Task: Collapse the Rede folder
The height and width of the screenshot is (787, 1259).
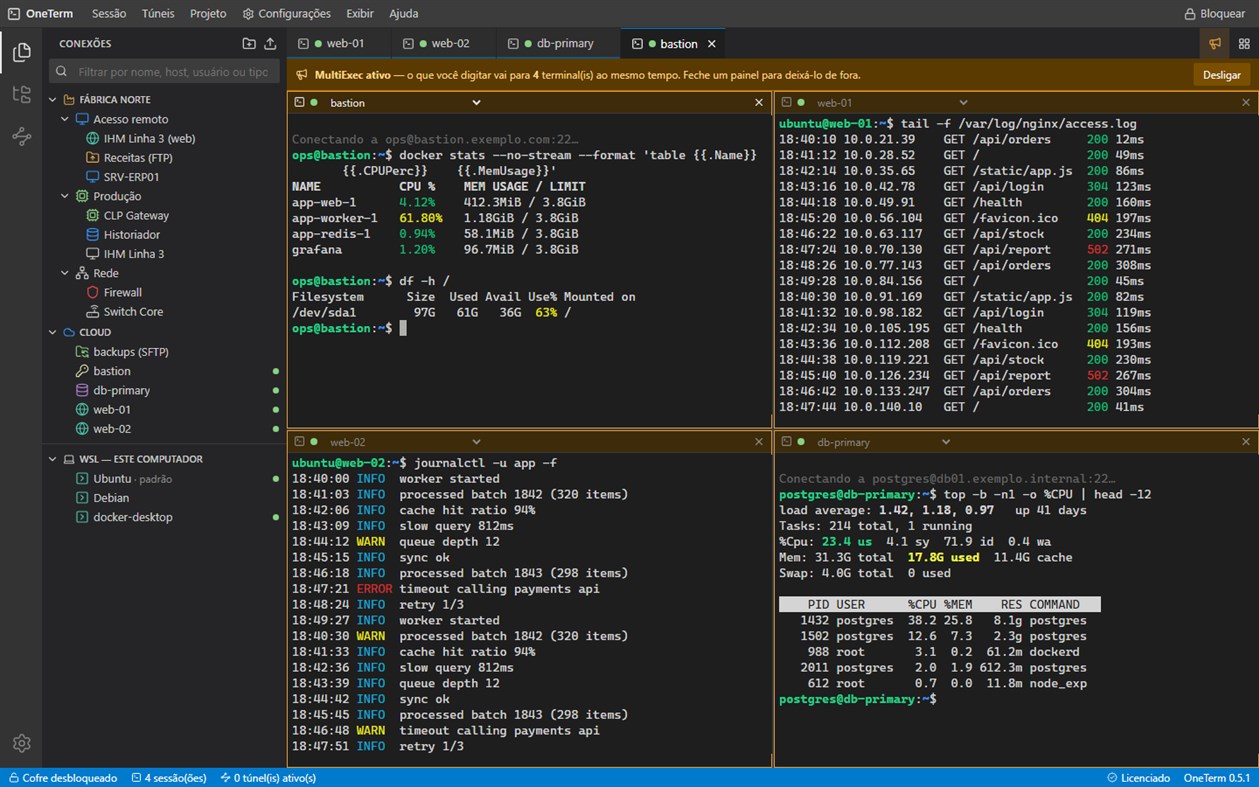Action: point(64,273)
